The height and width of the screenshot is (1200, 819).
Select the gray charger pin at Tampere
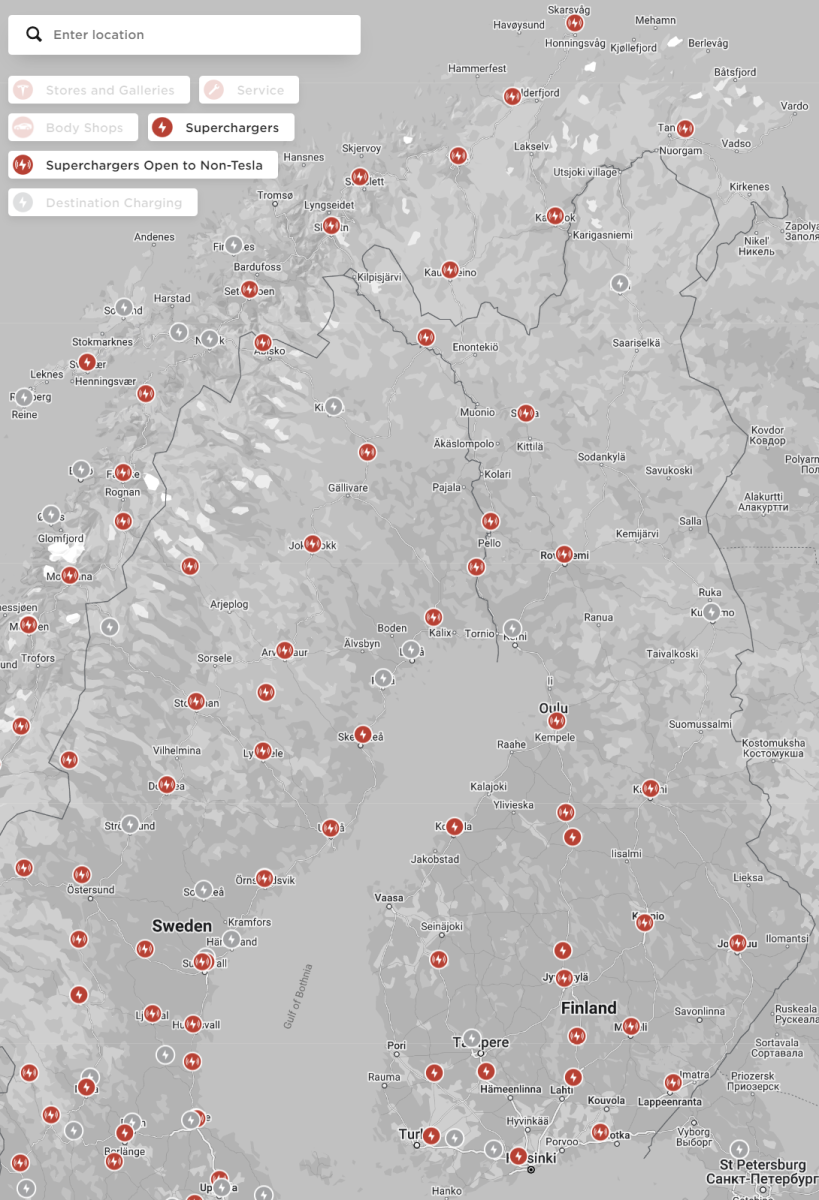pyautogui.click(x=471, y=1038)
